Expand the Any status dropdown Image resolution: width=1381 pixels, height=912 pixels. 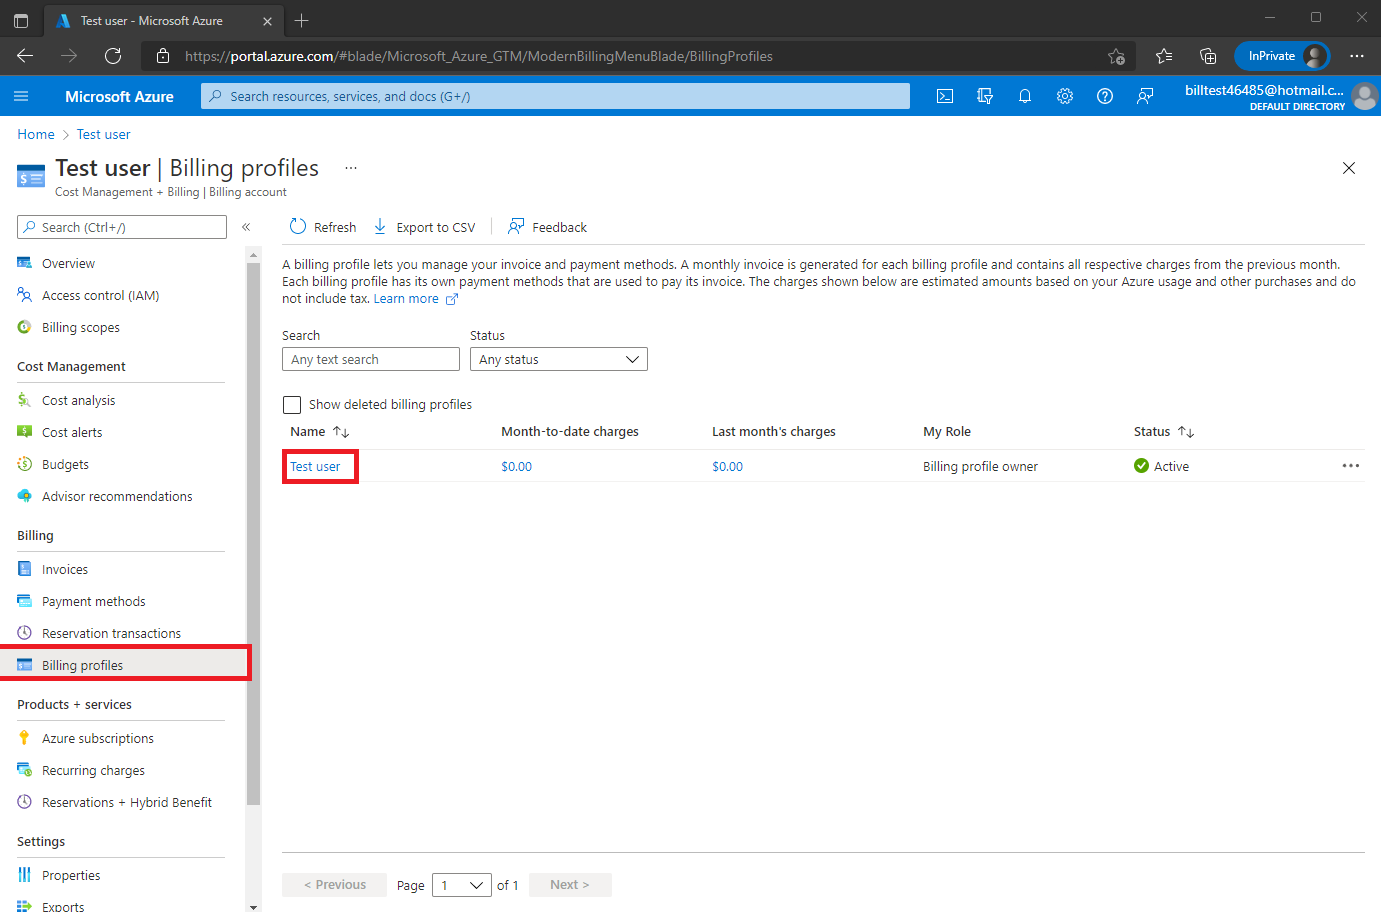pos(559,359)
